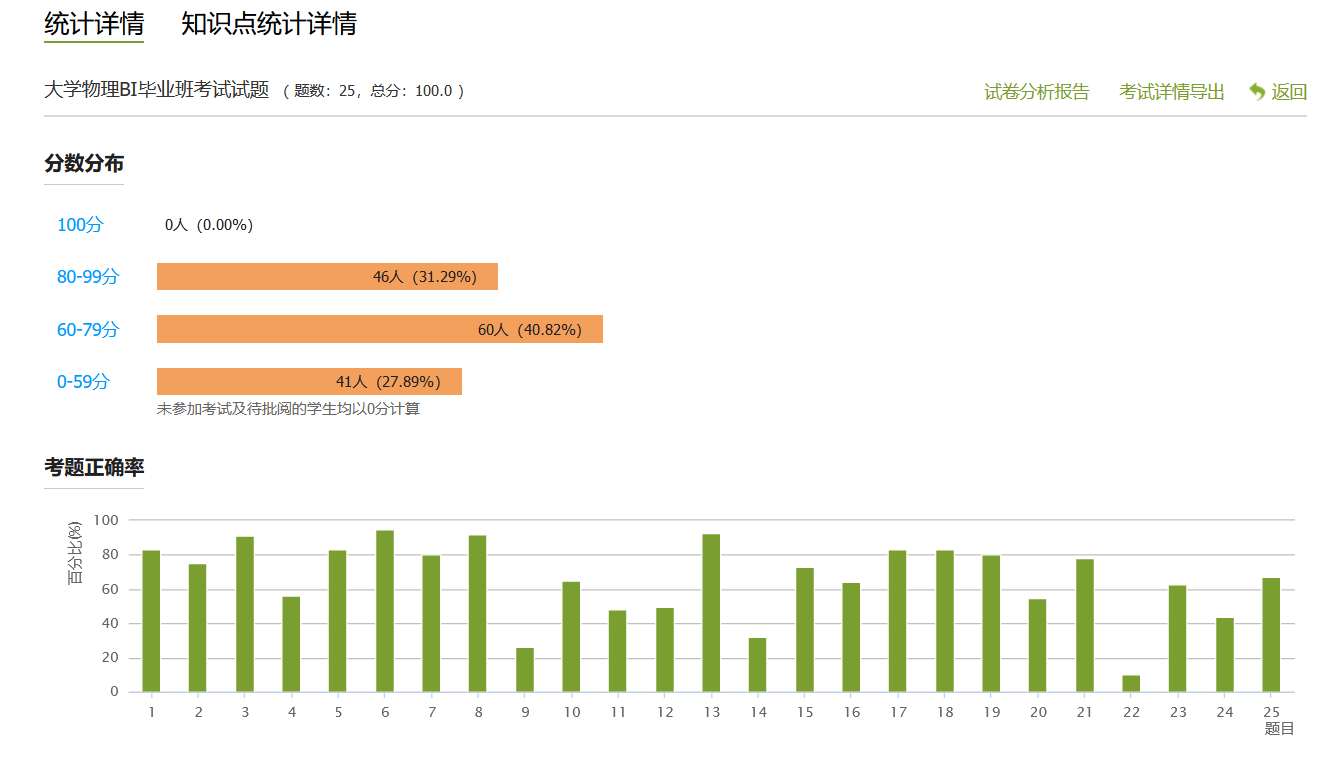1332x762 pixels.
Task: Select the 60-79分 score filter
Action: [85, 329]
